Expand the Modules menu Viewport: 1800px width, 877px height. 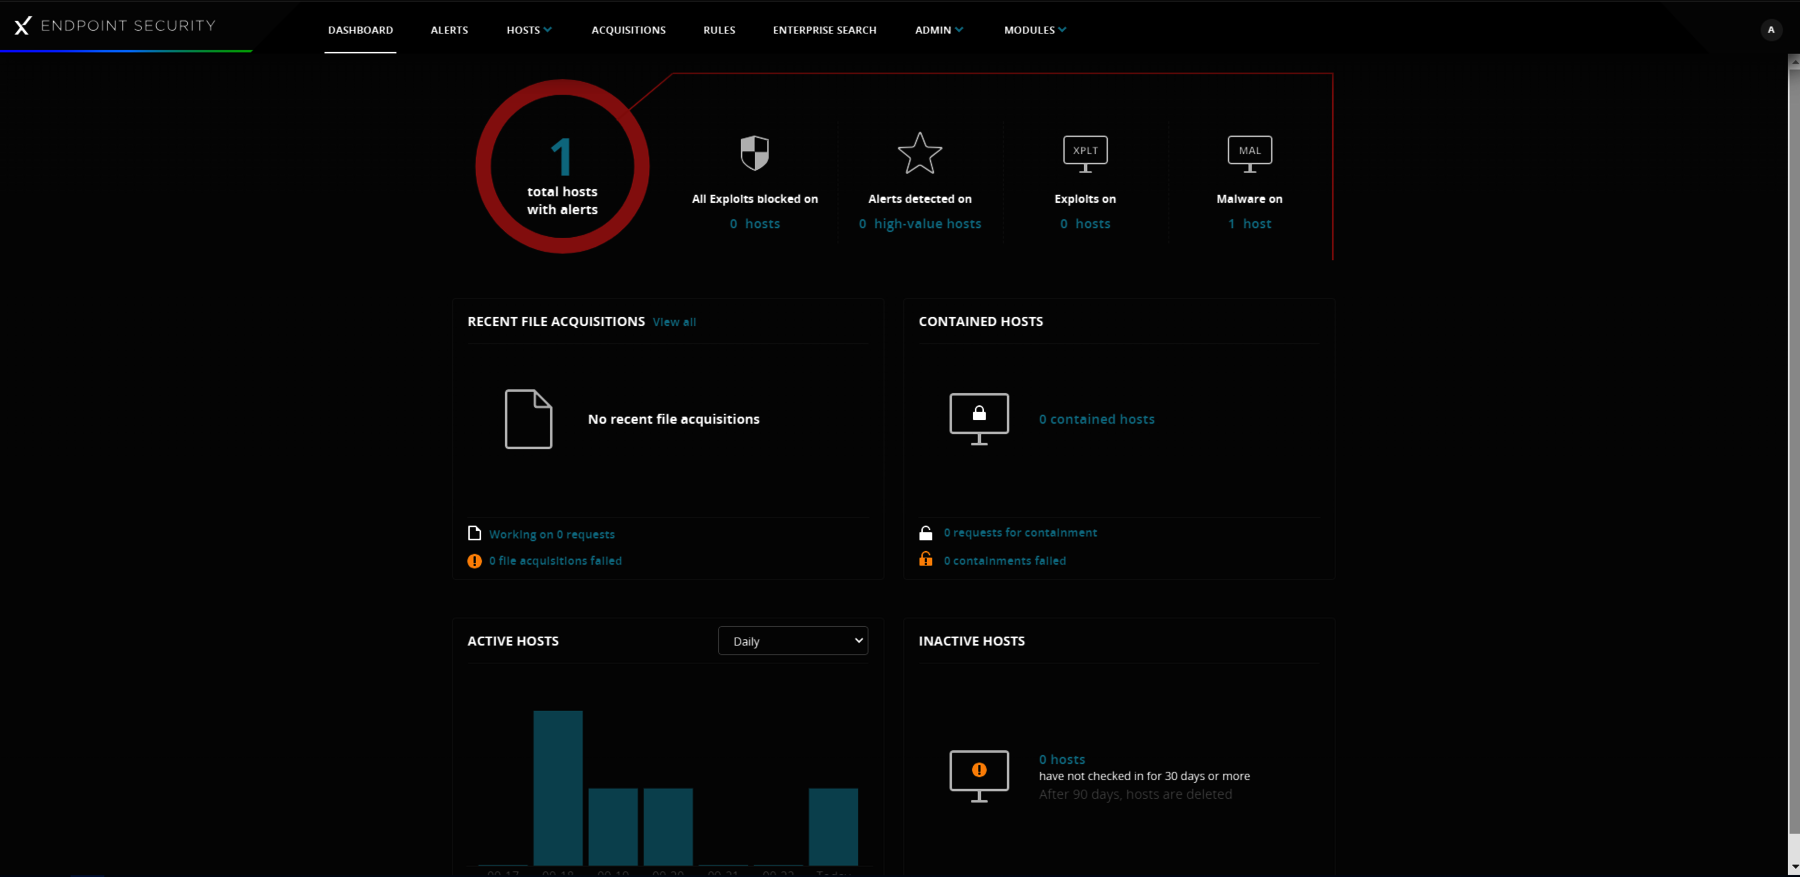tap(1035, 30)
